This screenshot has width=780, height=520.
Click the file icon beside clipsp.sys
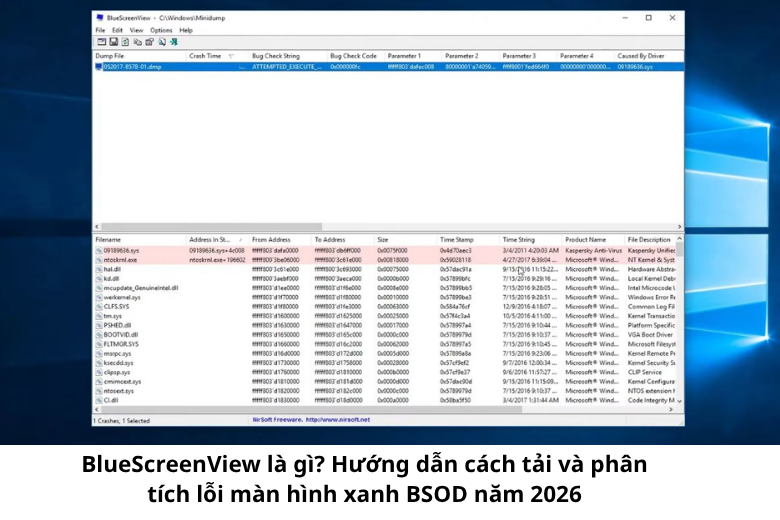tap(99, 372)
